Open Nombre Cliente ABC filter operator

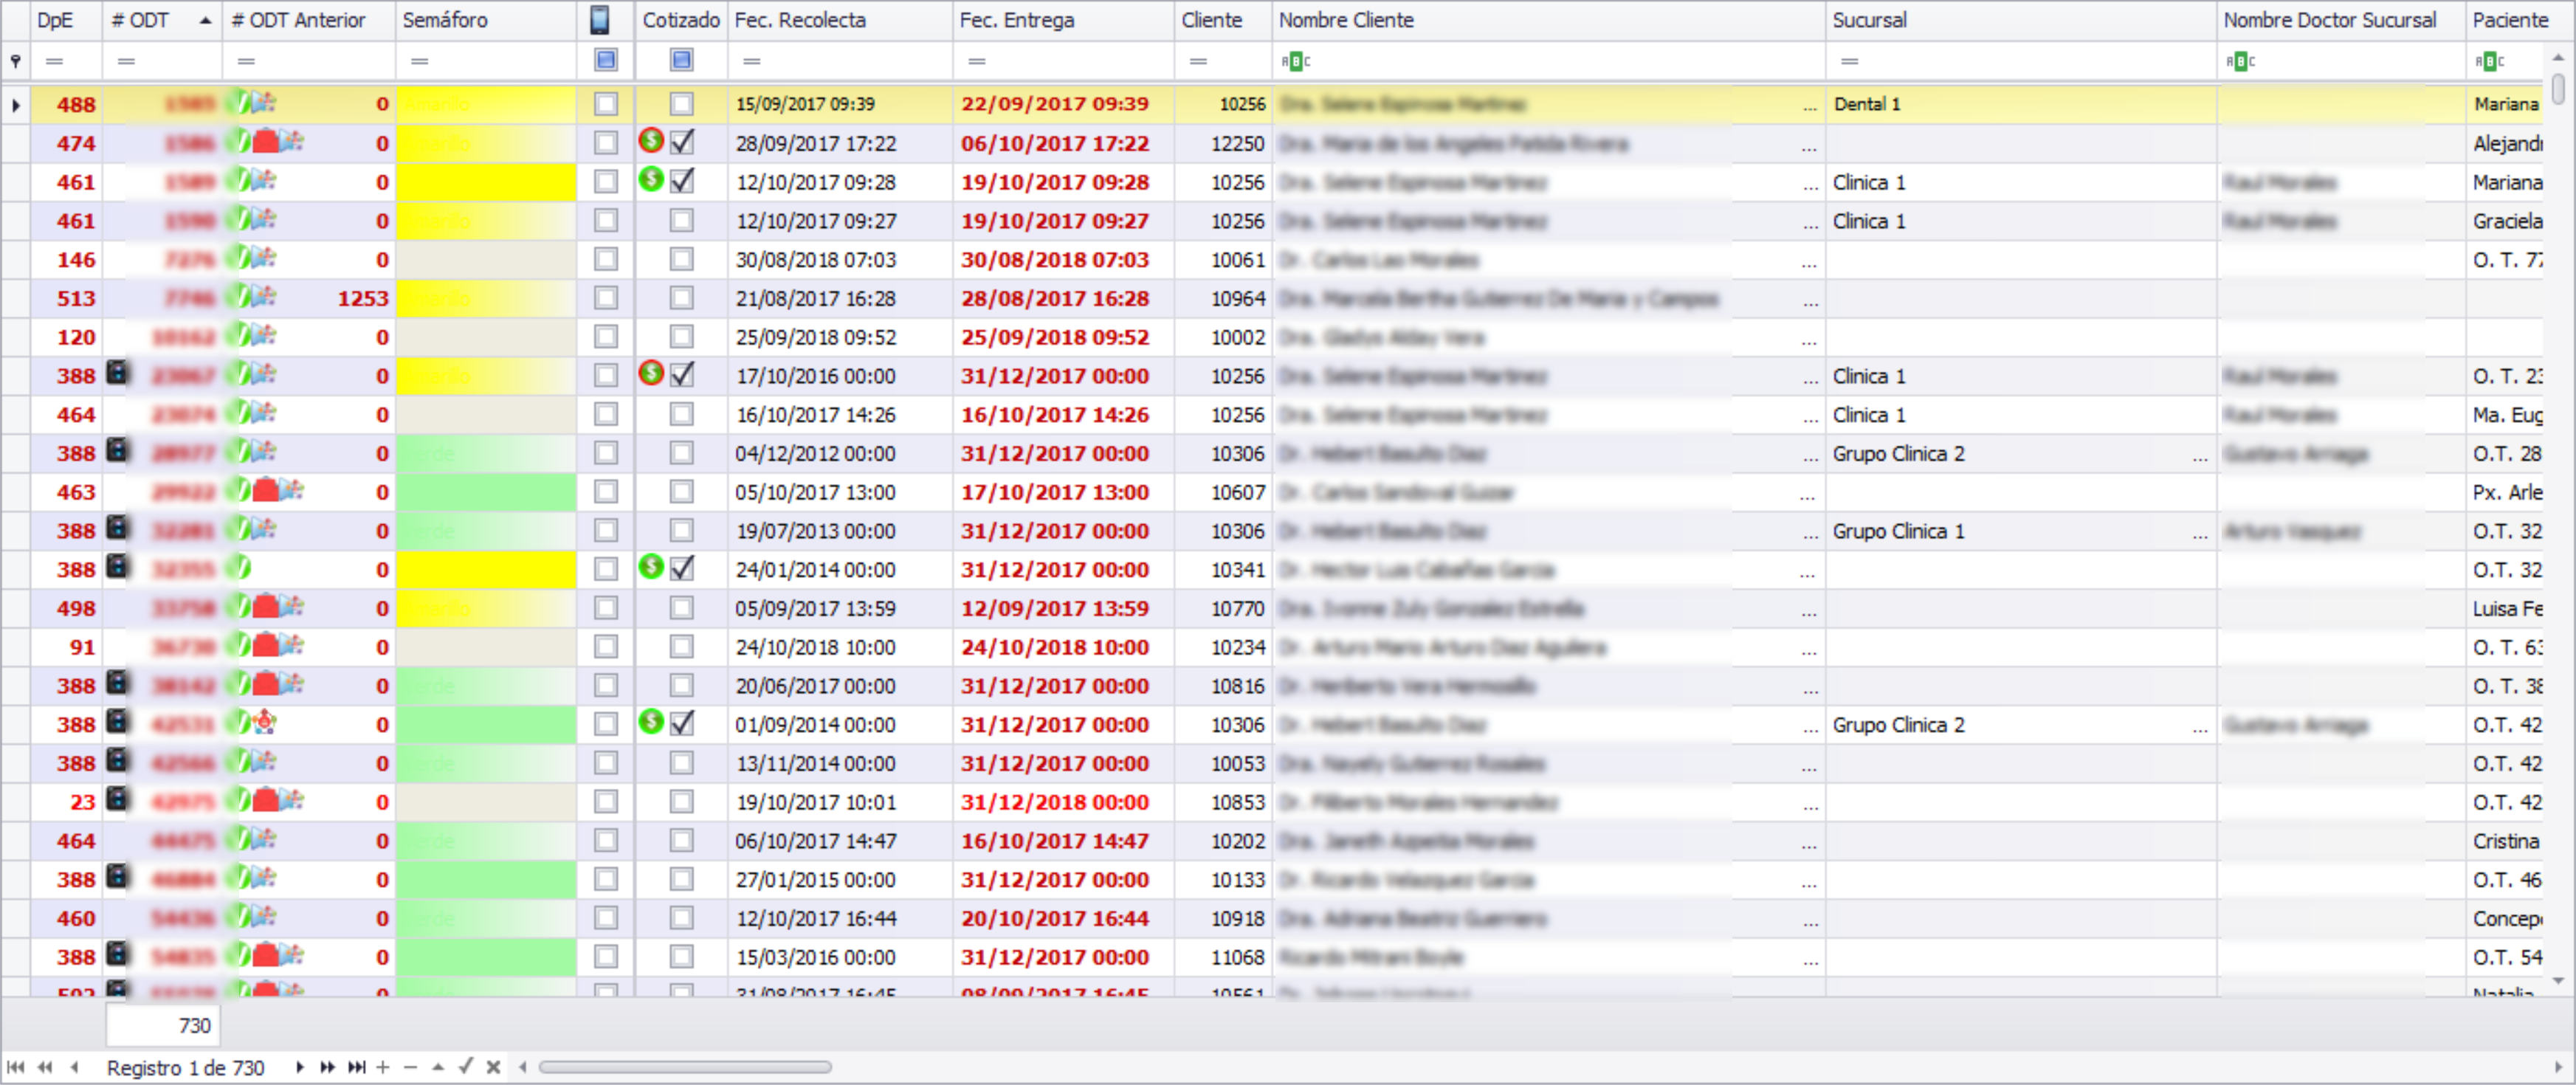pyautogui.click(x=1296, y=61)
